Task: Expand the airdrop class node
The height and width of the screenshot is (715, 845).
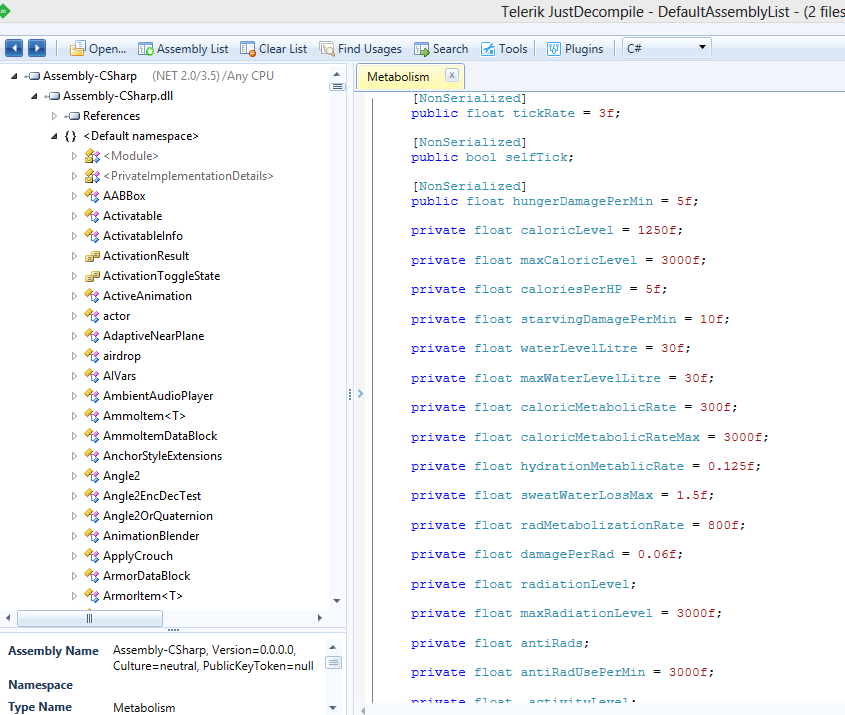Action: (x=74, y=356)
